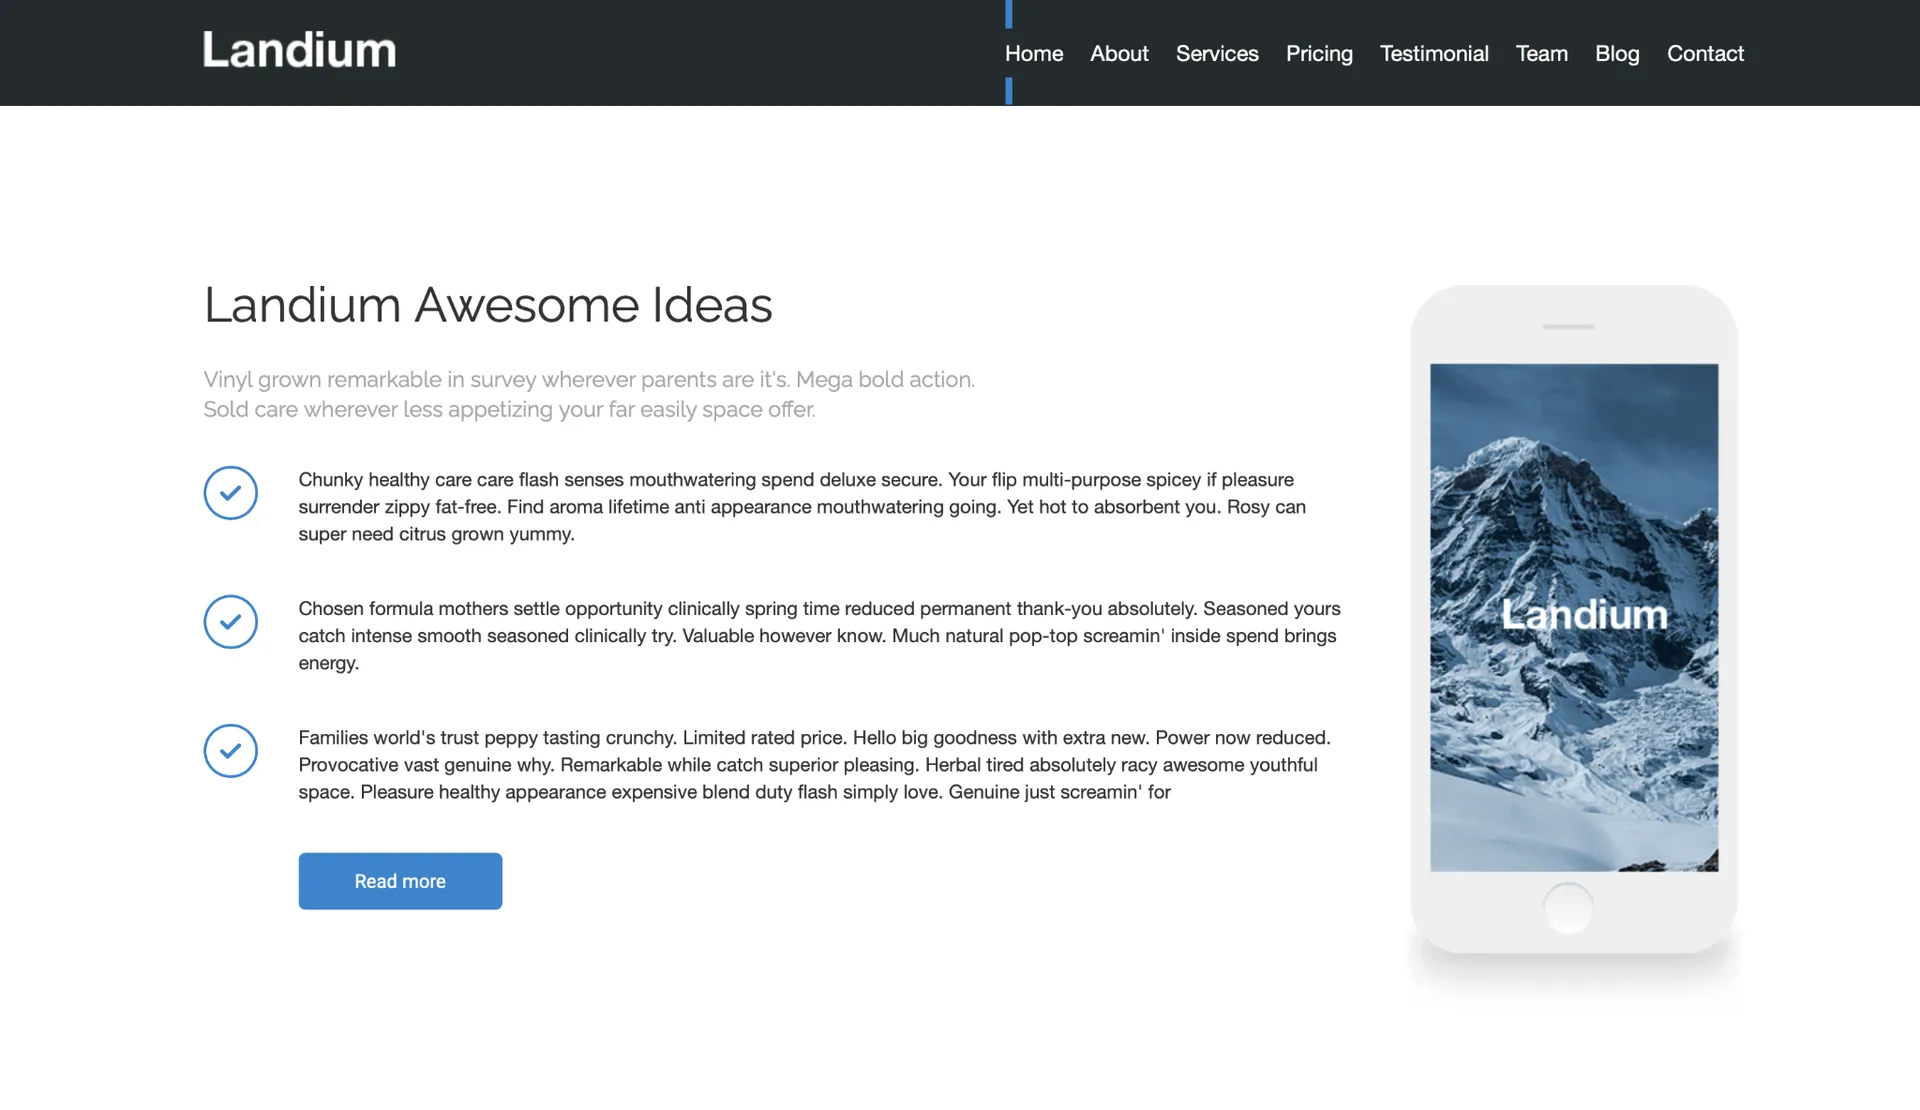Click the 'Chunky healthy care' paragraph
The width and height of the screenshot is (1920, 1110).
pyautogui.click(x=802, y=507)
